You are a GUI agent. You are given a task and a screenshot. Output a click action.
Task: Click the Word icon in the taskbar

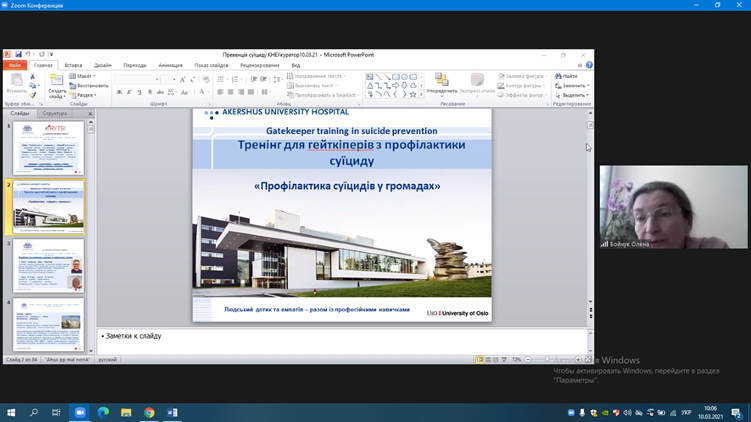click(172, 412)
